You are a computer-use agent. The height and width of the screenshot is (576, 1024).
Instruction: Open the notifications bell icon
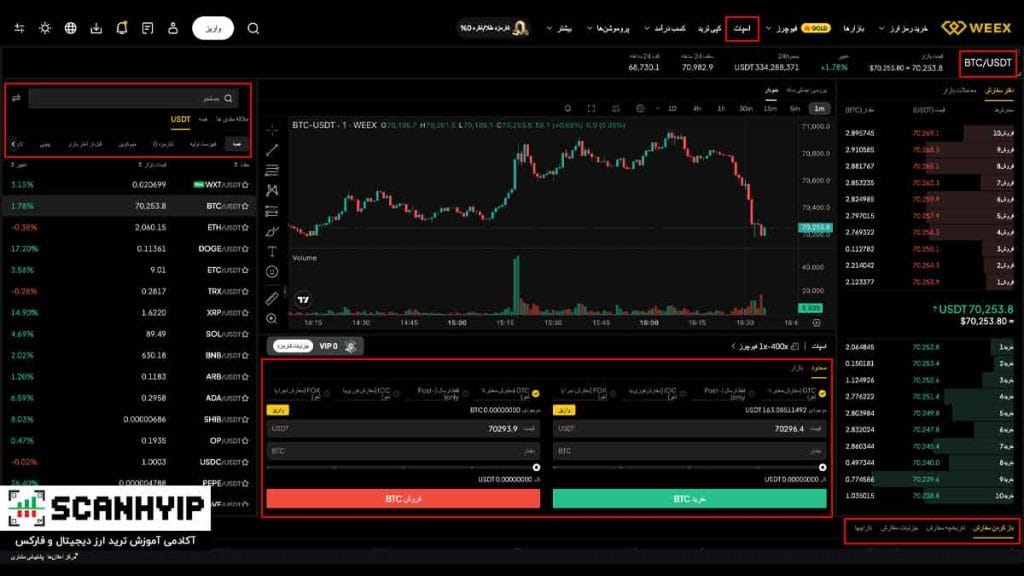point(121,28)
